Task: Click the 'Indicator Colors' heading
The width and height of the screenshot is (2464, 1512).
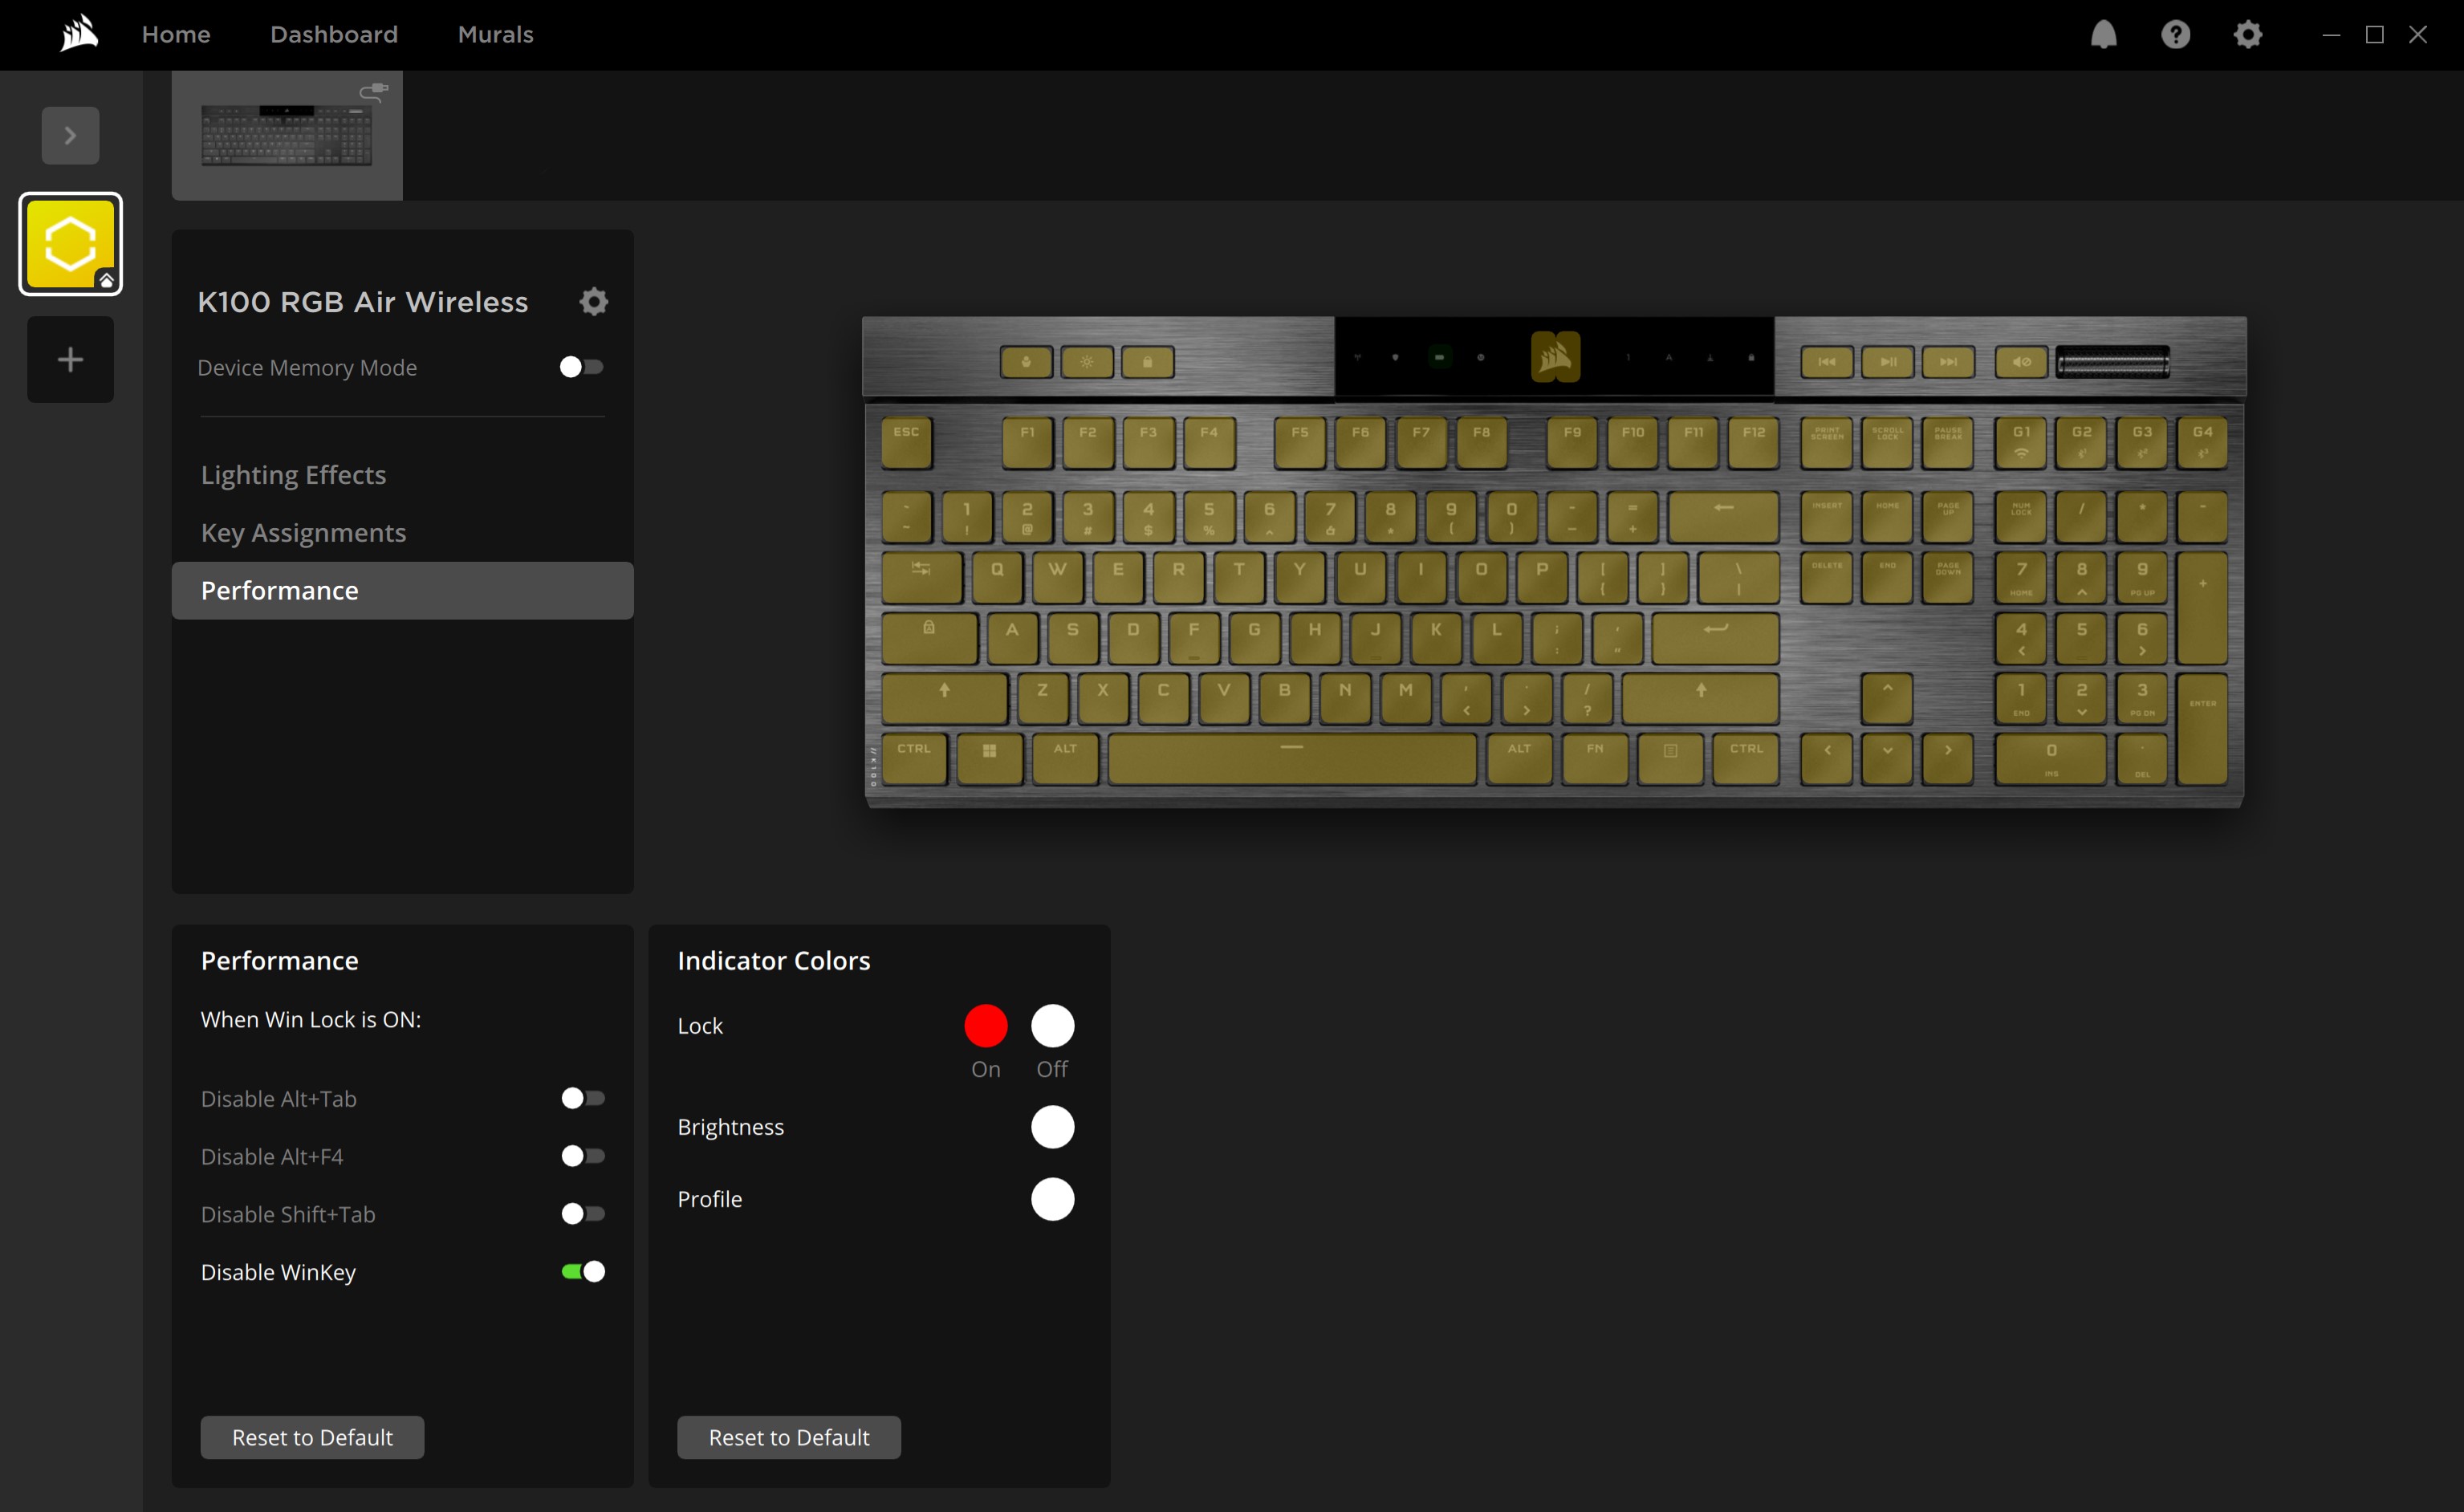Action: coord(774,961)
